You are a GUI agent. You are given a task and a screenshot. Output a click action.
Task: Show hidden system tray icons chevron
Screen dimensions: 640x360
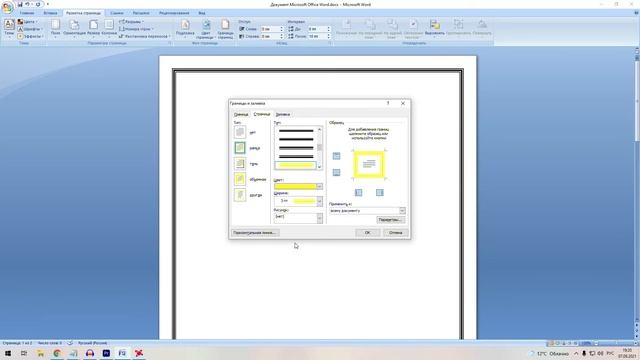[576, 353]
